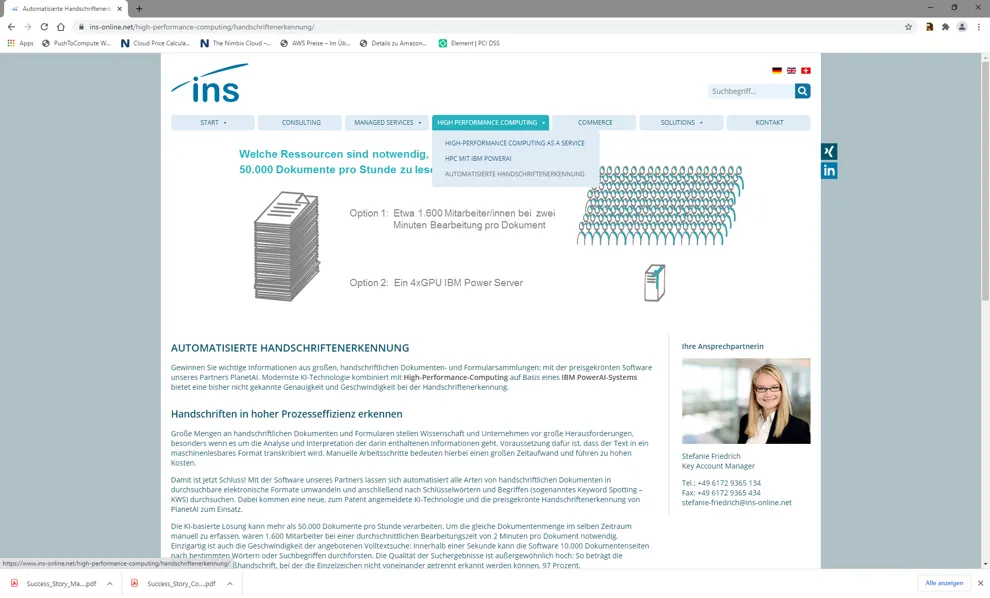This screenshot has width=990, height=598.
Task: Open the COMMERCE navigation item
Action: point(595,123)
